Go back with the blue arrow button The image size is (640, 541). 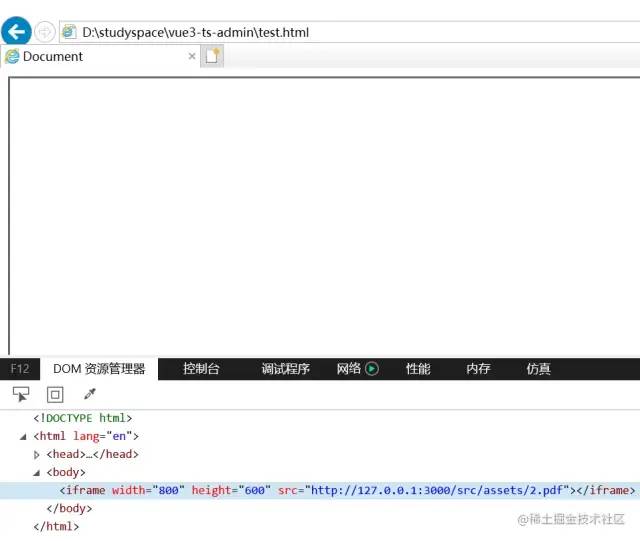[16, 31]
